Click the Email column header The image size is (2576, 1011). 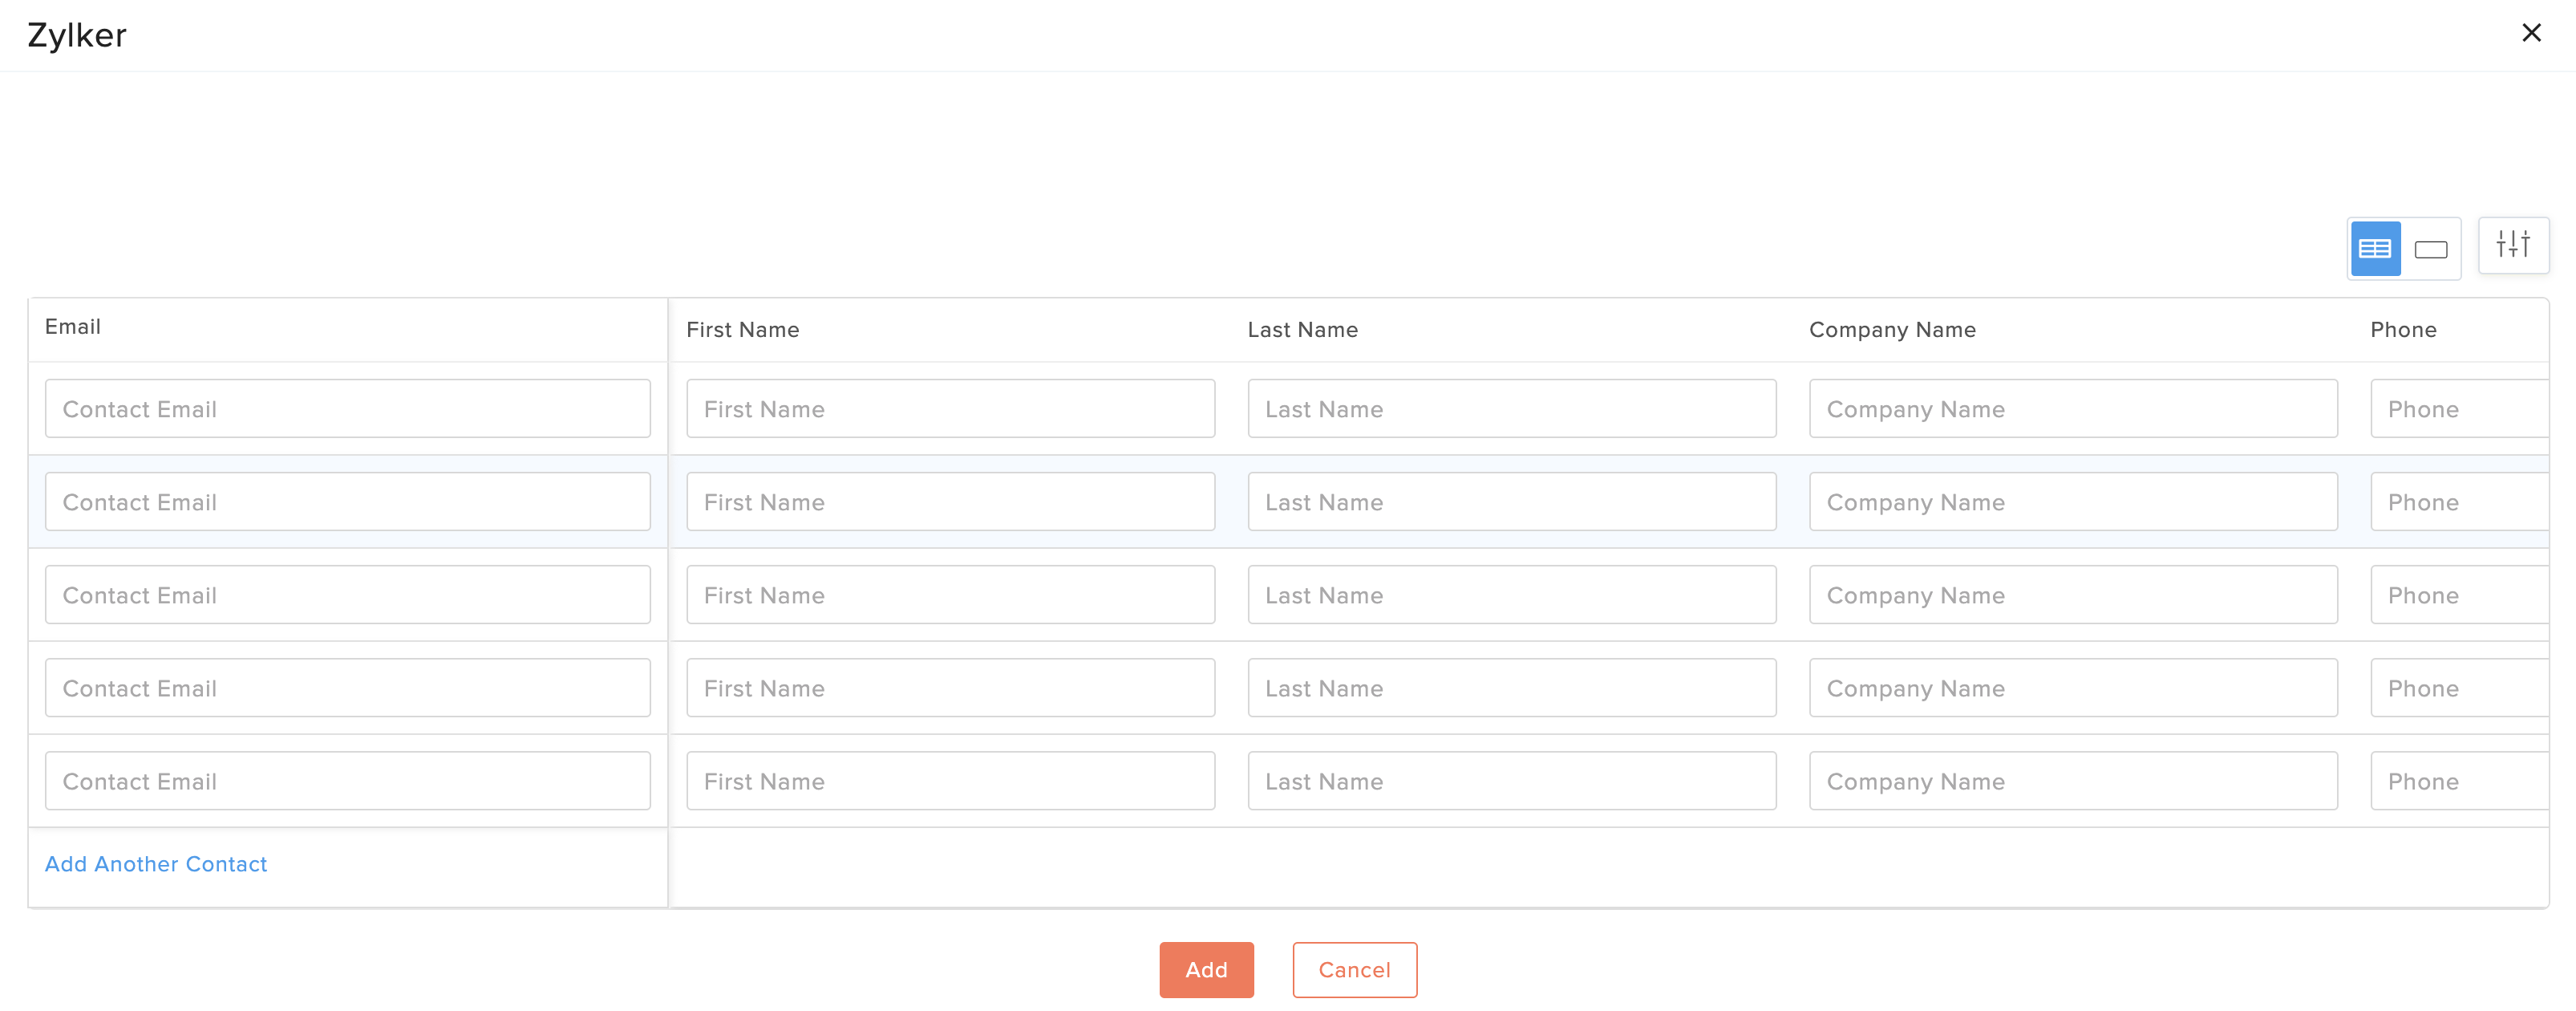(x=73, y=327)
